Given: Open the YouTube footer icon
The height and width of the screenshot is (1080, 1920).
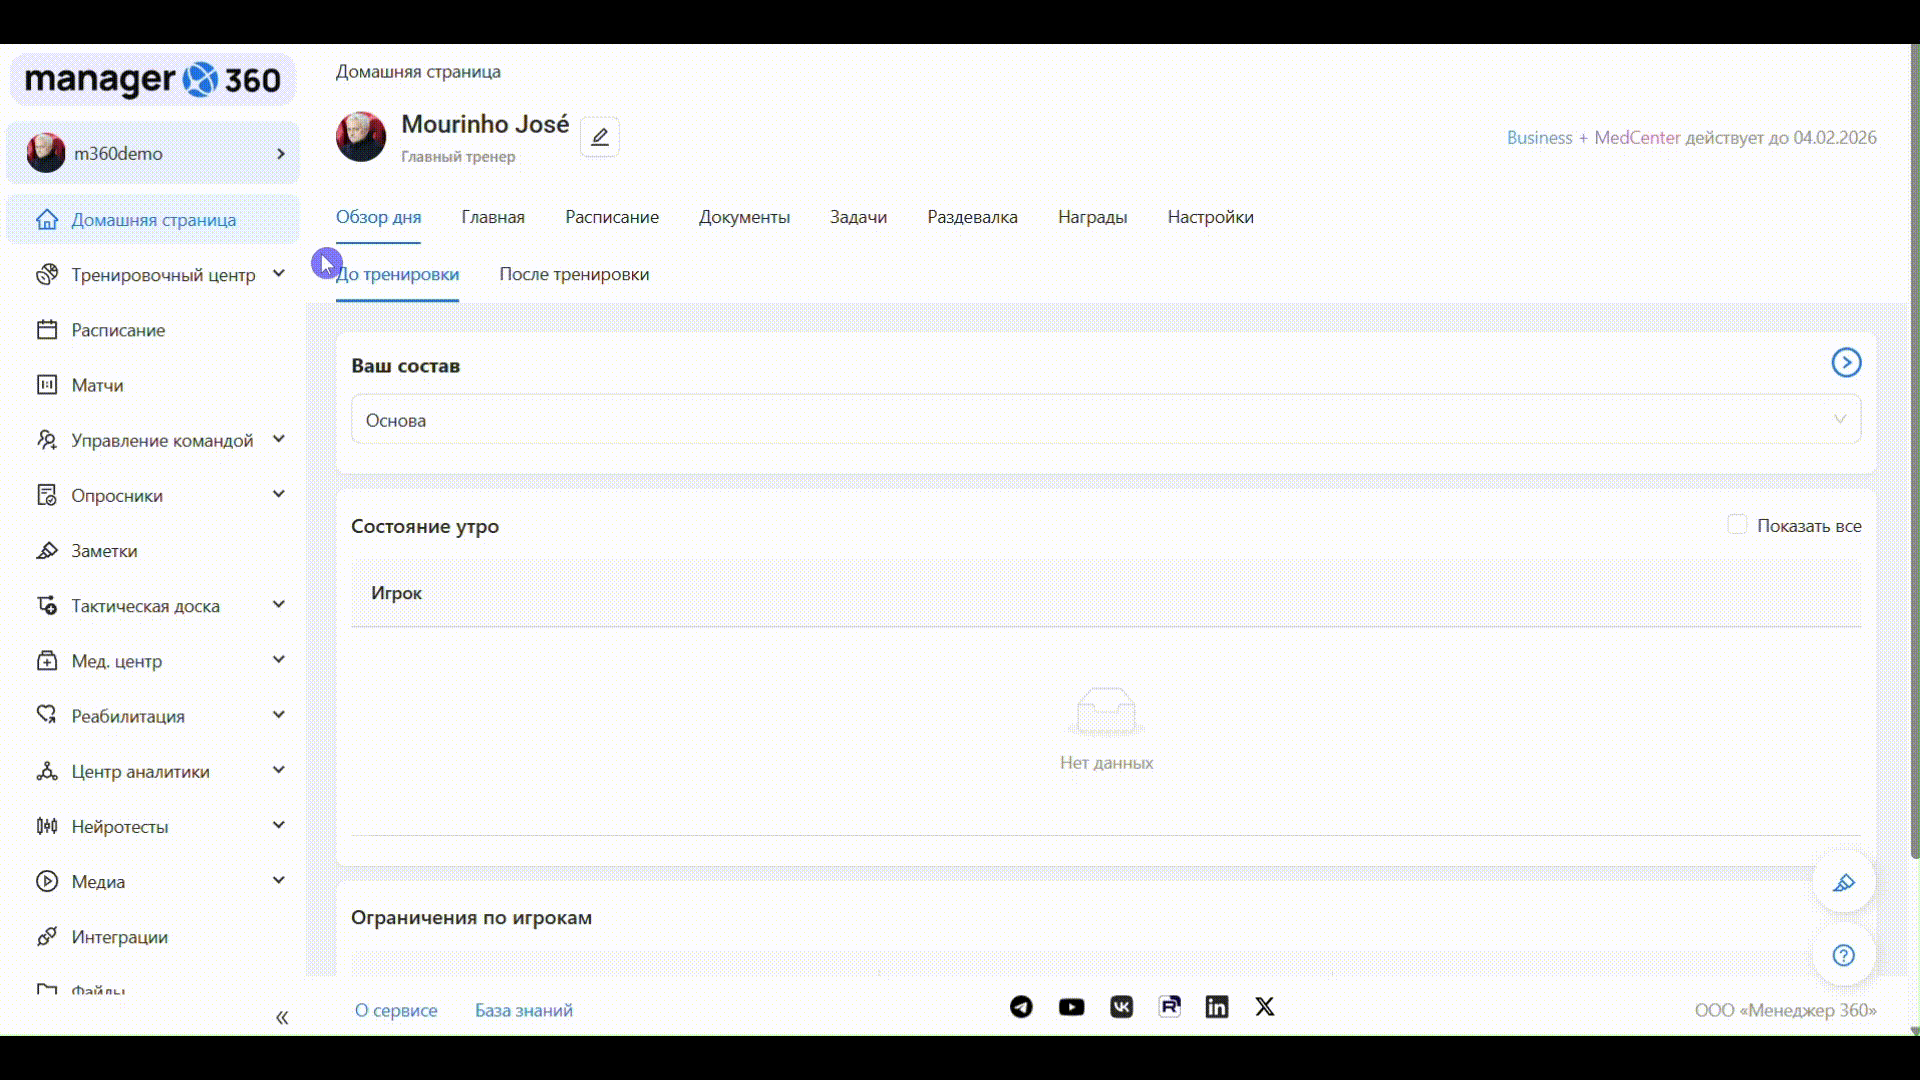Looking at the screenshot, I should coord(1071,1007).
